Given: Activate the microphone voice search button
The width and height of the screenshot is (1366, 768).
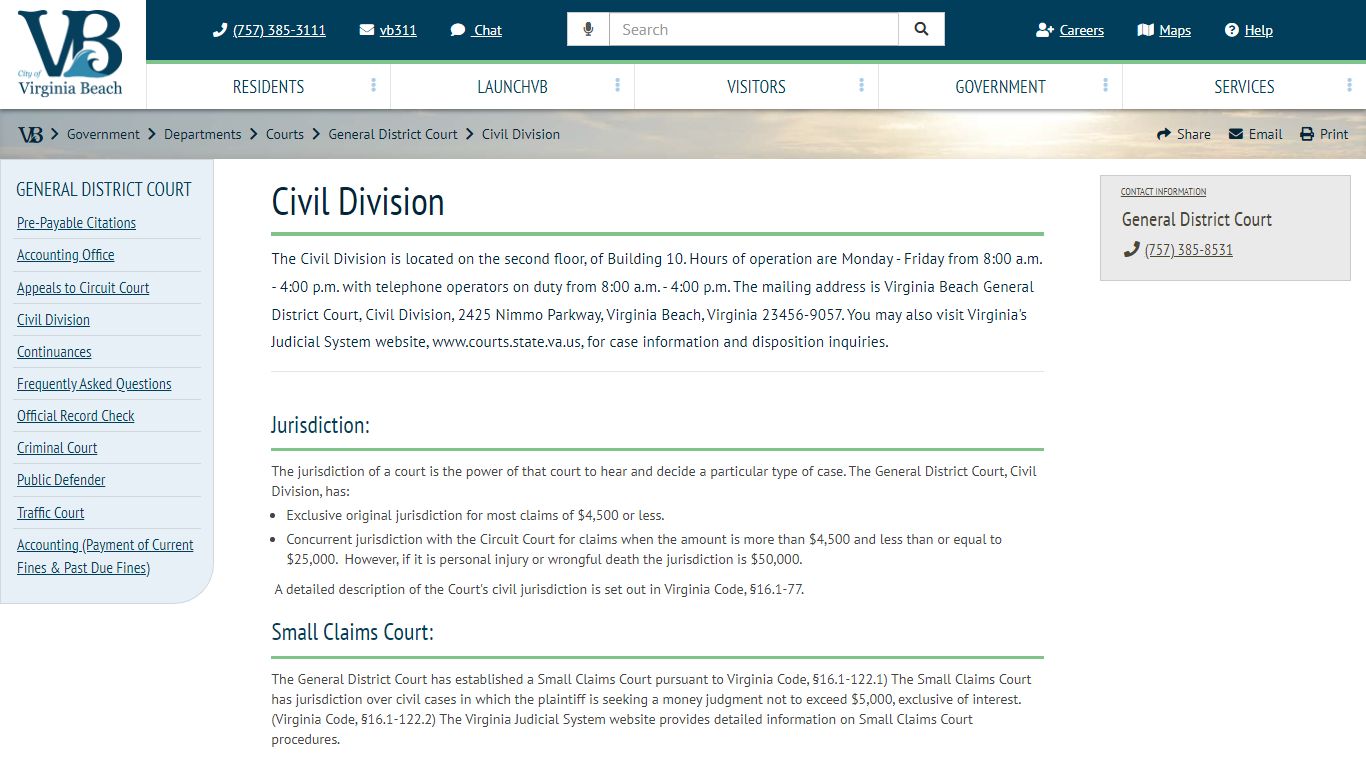Looking at the screenshot, I should tap(588, 29).
